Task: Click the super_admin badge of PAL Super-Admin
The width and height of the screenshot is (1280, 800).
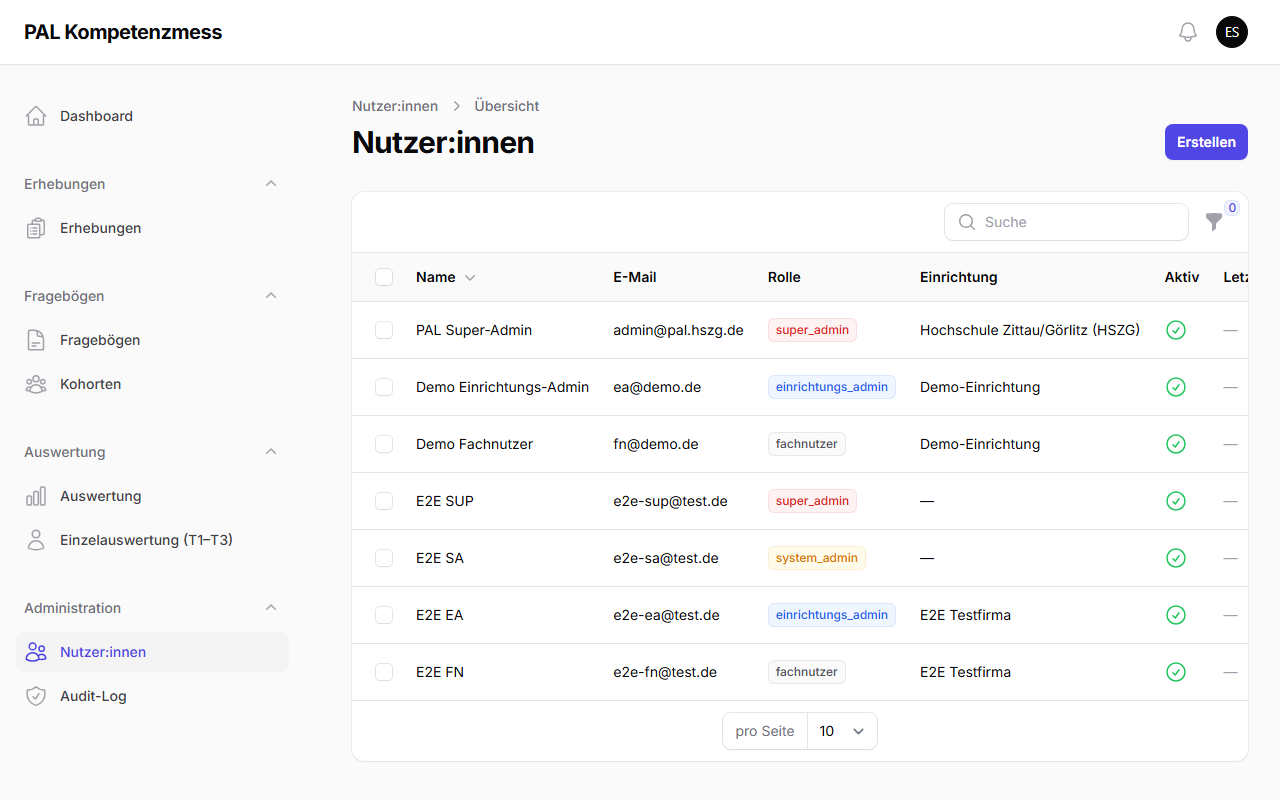Action: pos(812,330)
